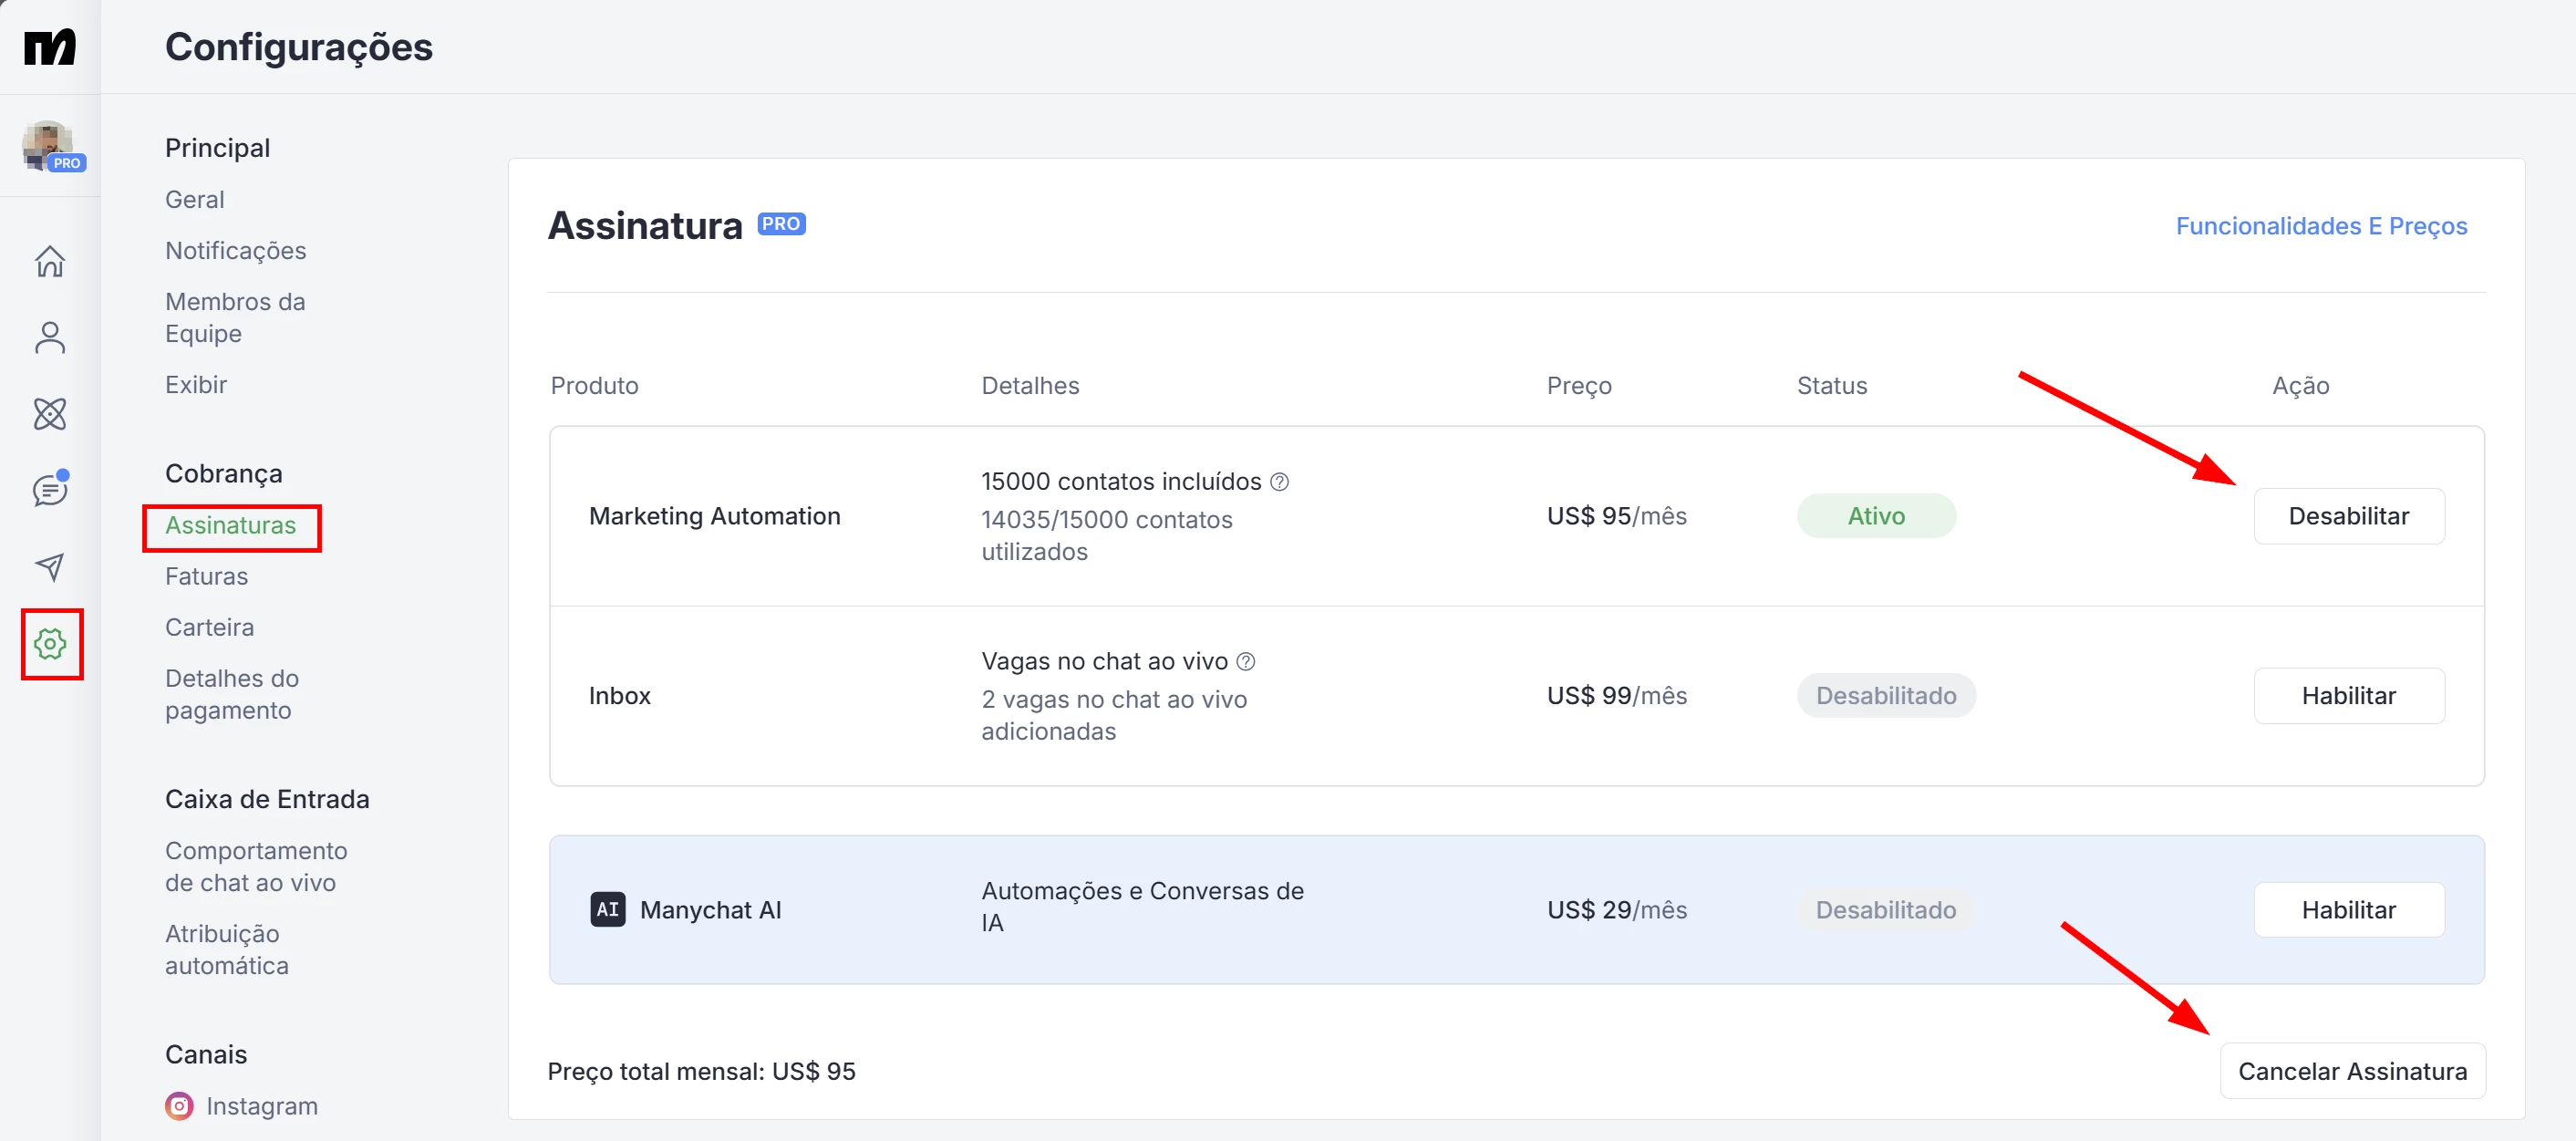Open Settings gear icon in sidebar
2576x1141 pixels.
50,644
